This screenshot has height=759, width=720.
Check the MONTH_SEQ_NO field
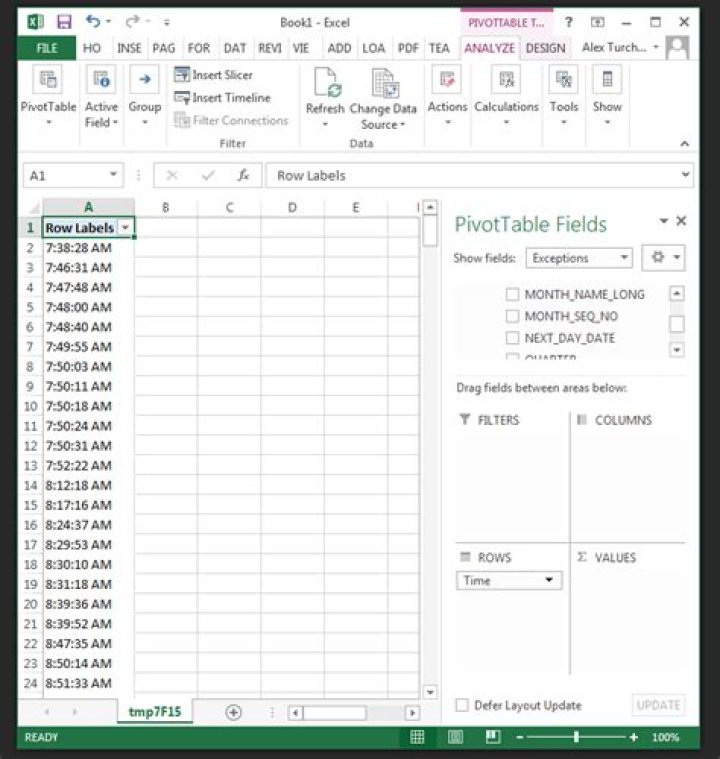coord(512,316)
